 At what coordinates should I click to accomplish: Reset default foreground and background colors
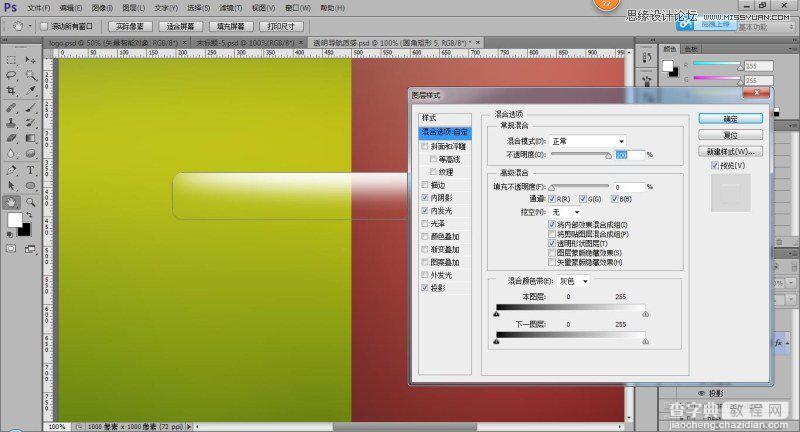click(9, 235)
